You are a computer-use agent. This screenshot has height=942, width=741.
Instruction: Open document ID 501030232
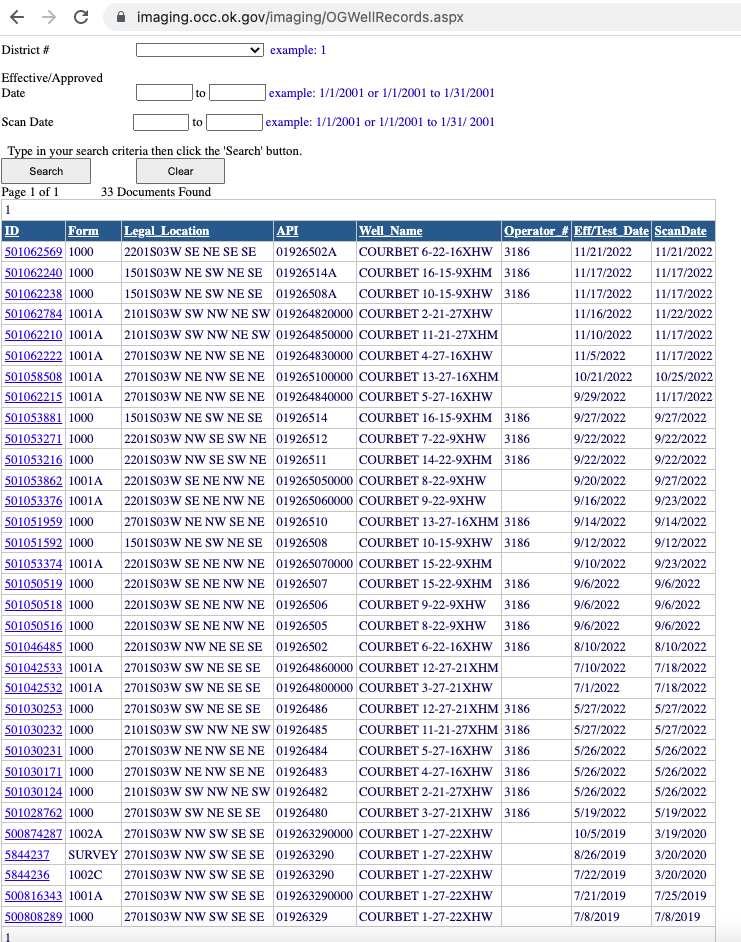pos(34,729)
